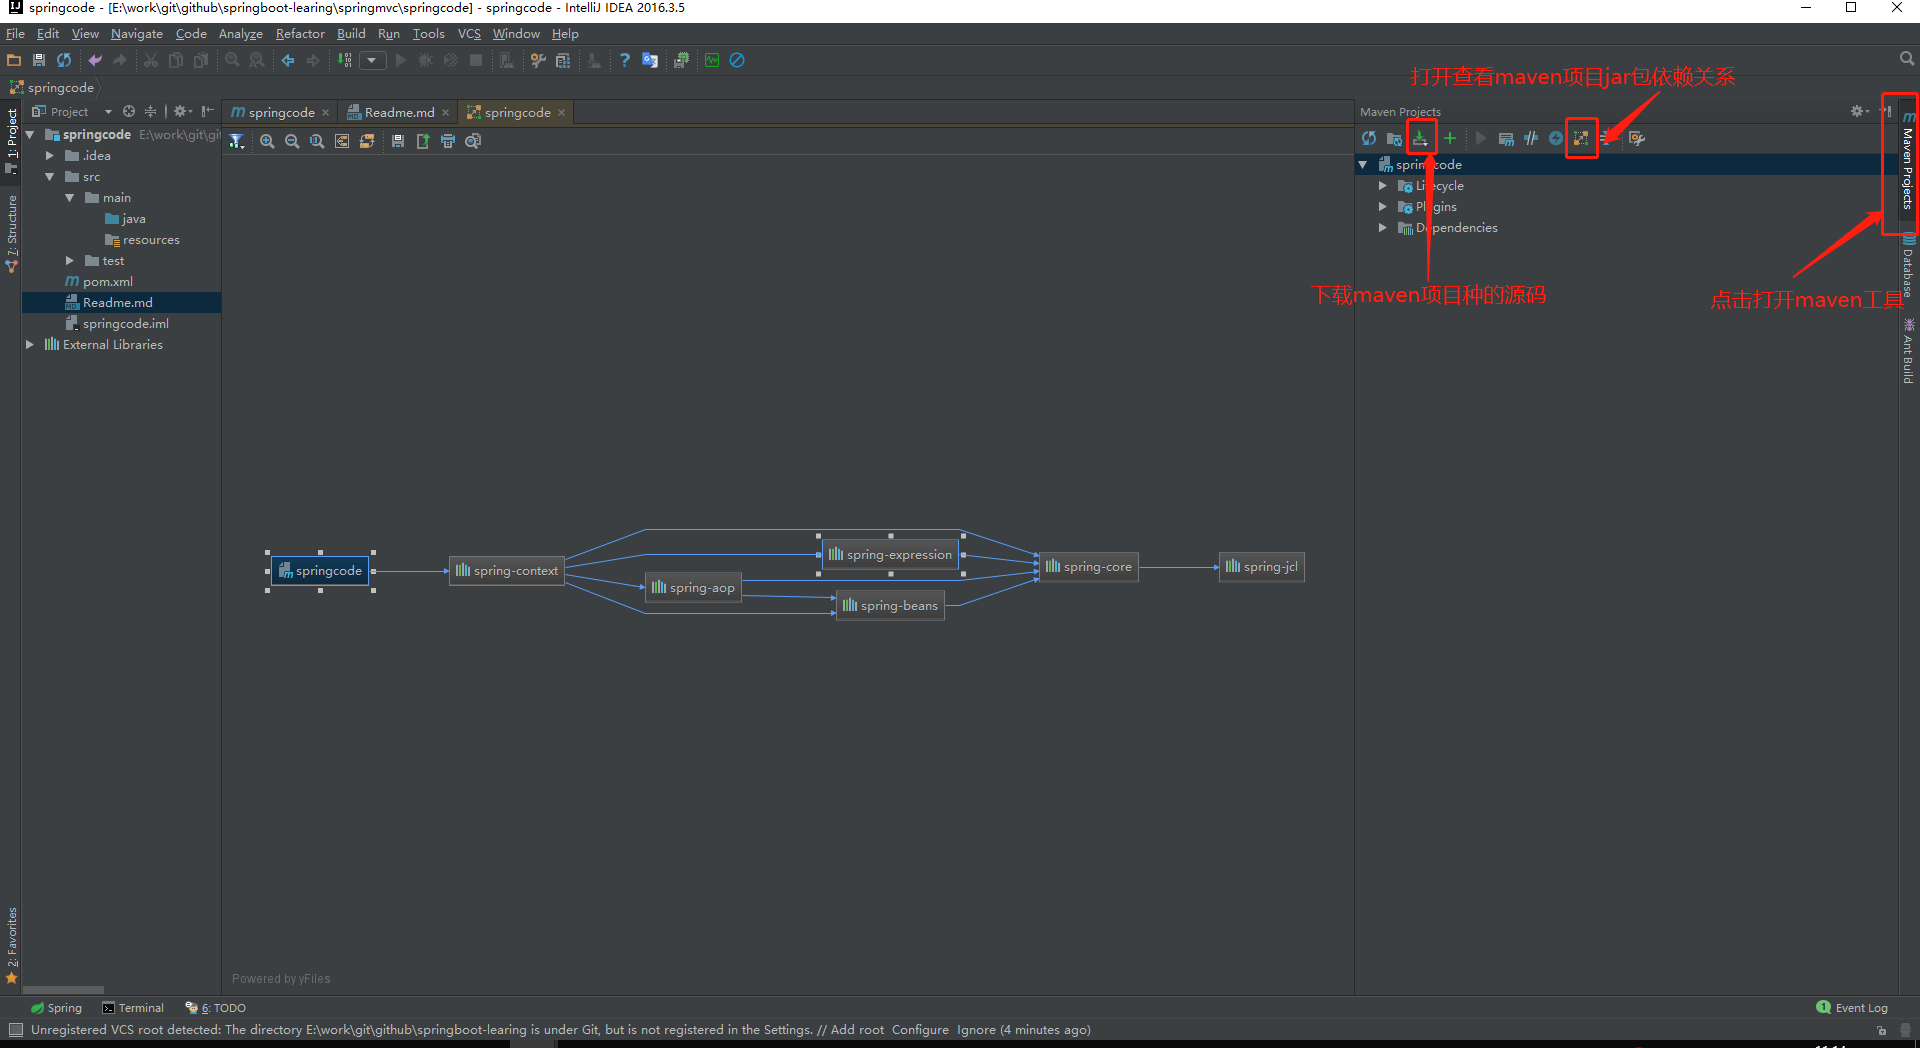Expand External Libraries node
The image size is (1920, 1048).
click(x=30, y=344)
